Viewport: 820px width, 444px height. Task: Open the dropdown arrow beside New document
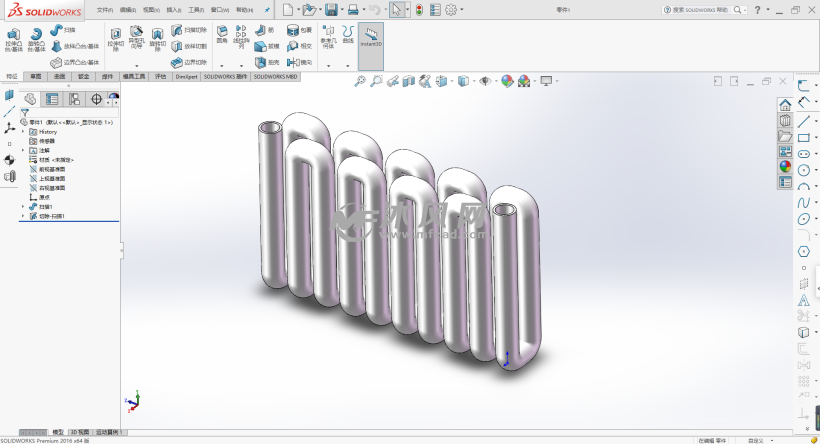[x=299, y=9]
